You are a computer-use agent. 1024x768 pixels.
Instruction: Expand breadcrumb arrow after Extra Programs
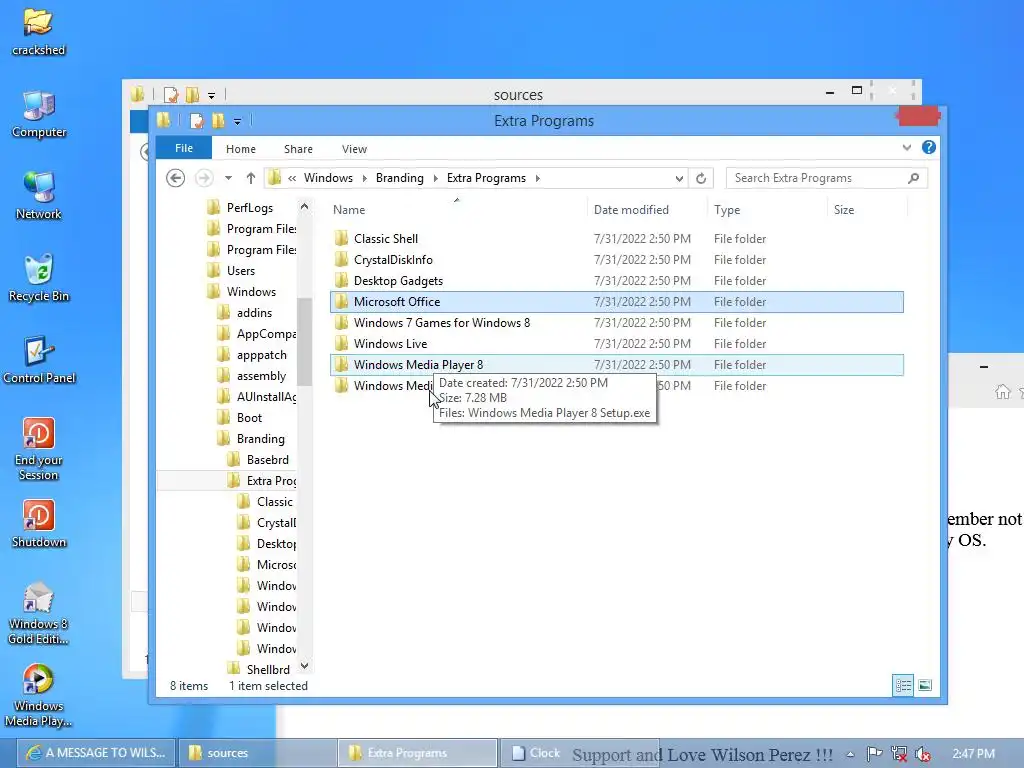click(537, 178)
